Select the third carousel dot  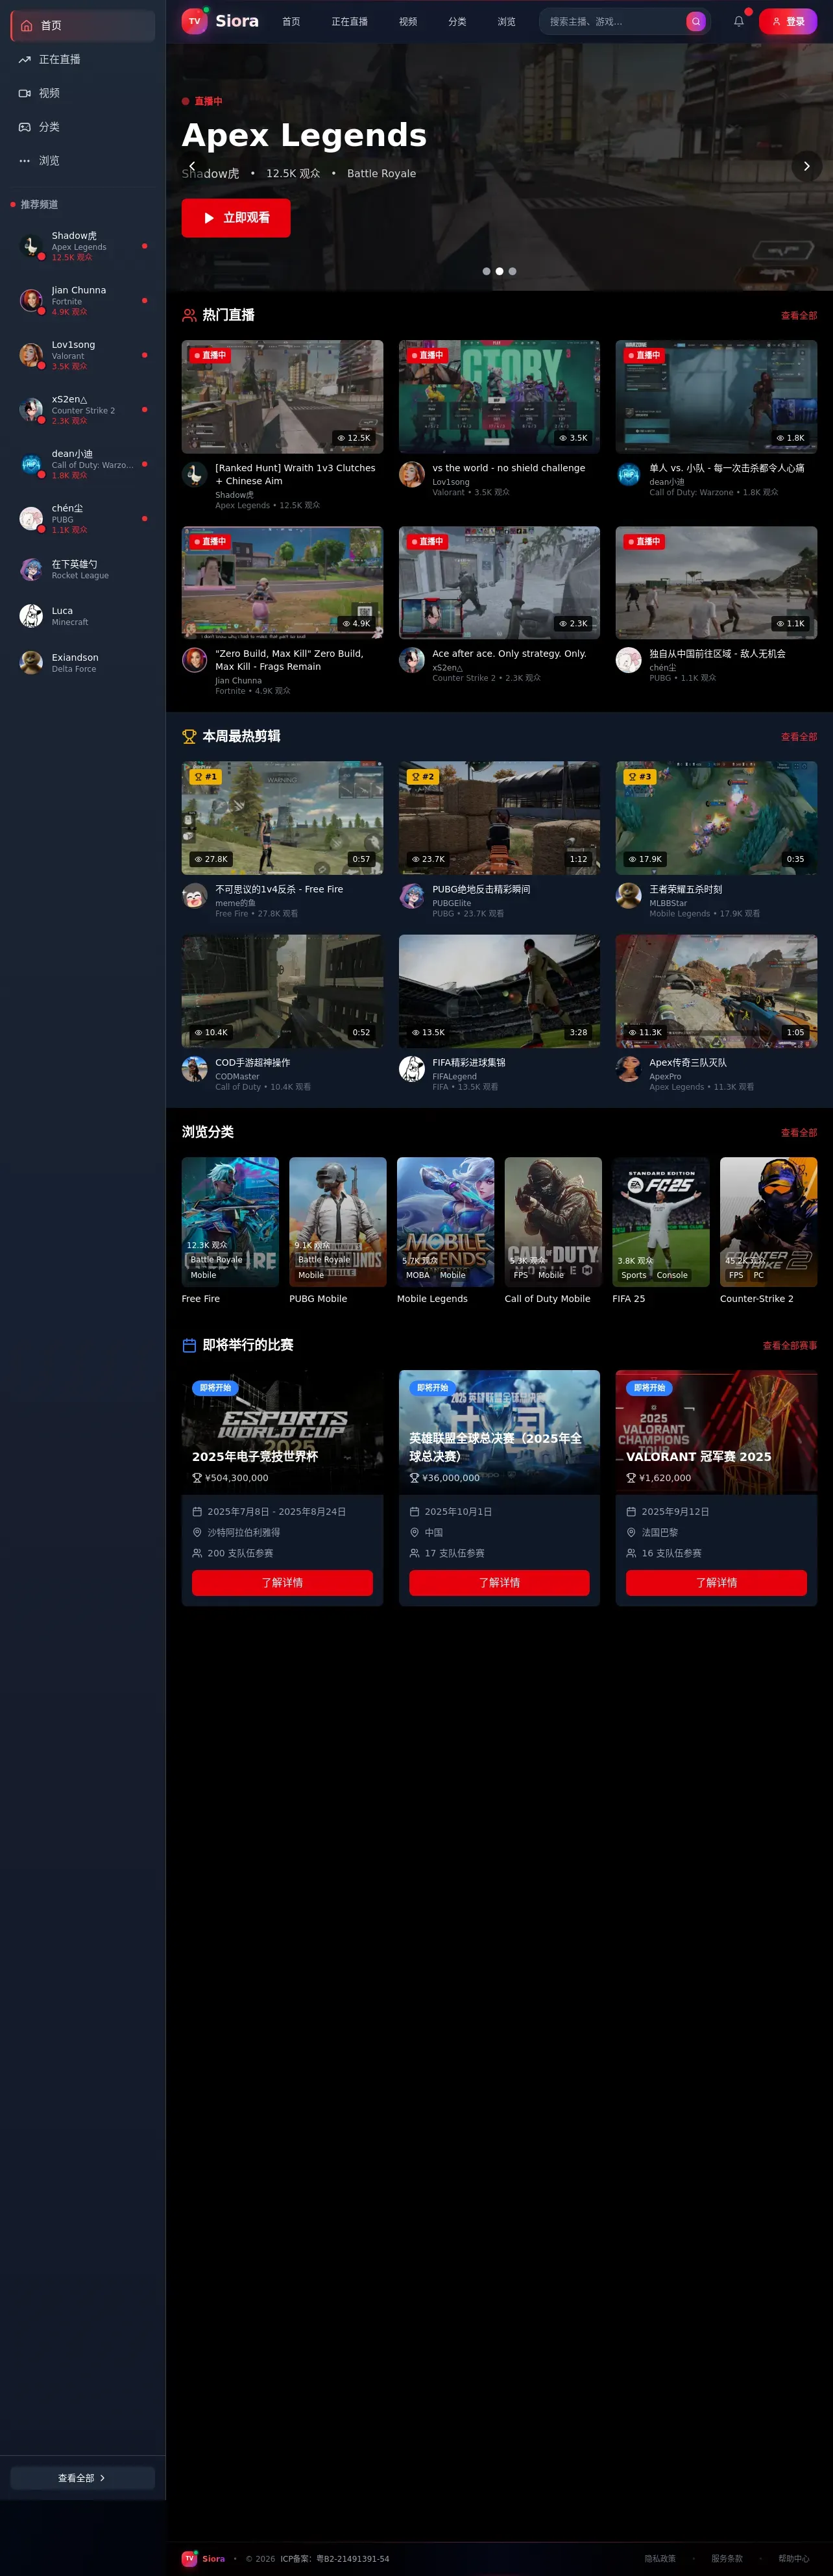[513, 272]
